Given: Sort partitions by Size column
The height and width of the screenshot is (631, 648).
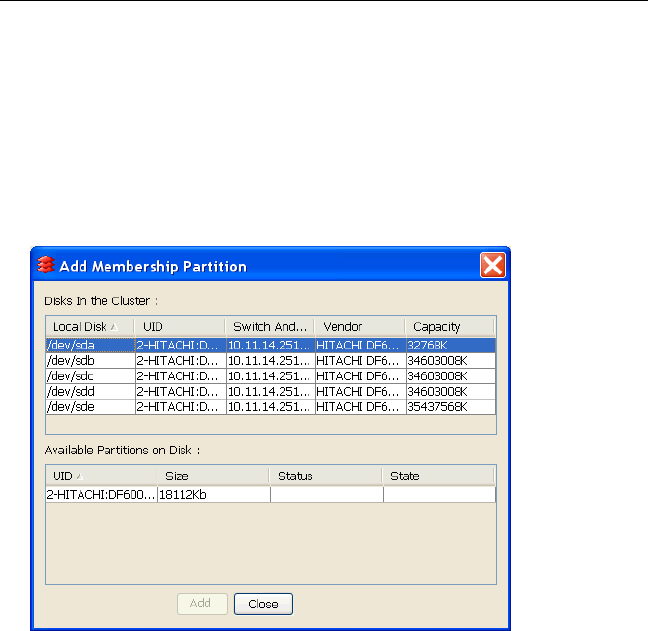Looking at the screenshot, I should tap(212, 476).
